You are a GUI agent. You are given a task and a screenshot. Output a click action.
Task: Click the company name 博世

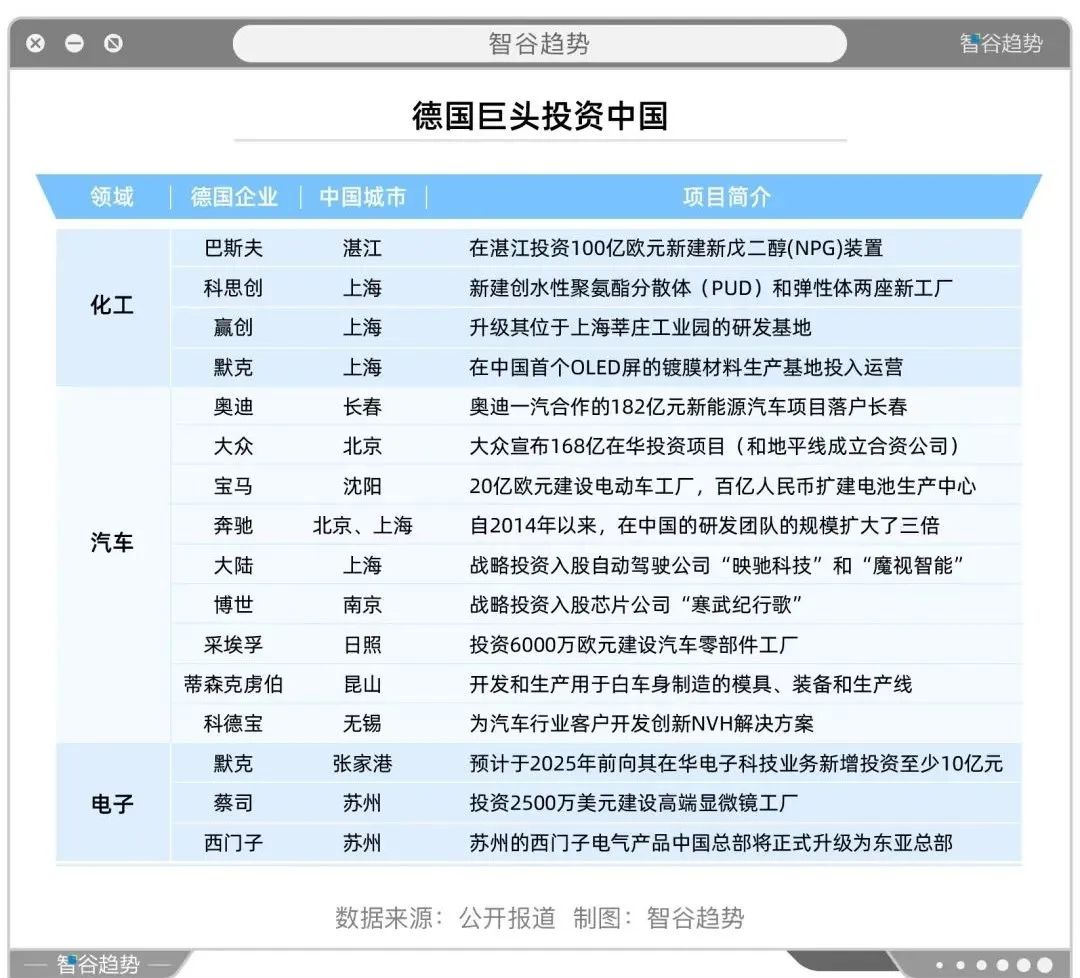click(x=233, y=605)
